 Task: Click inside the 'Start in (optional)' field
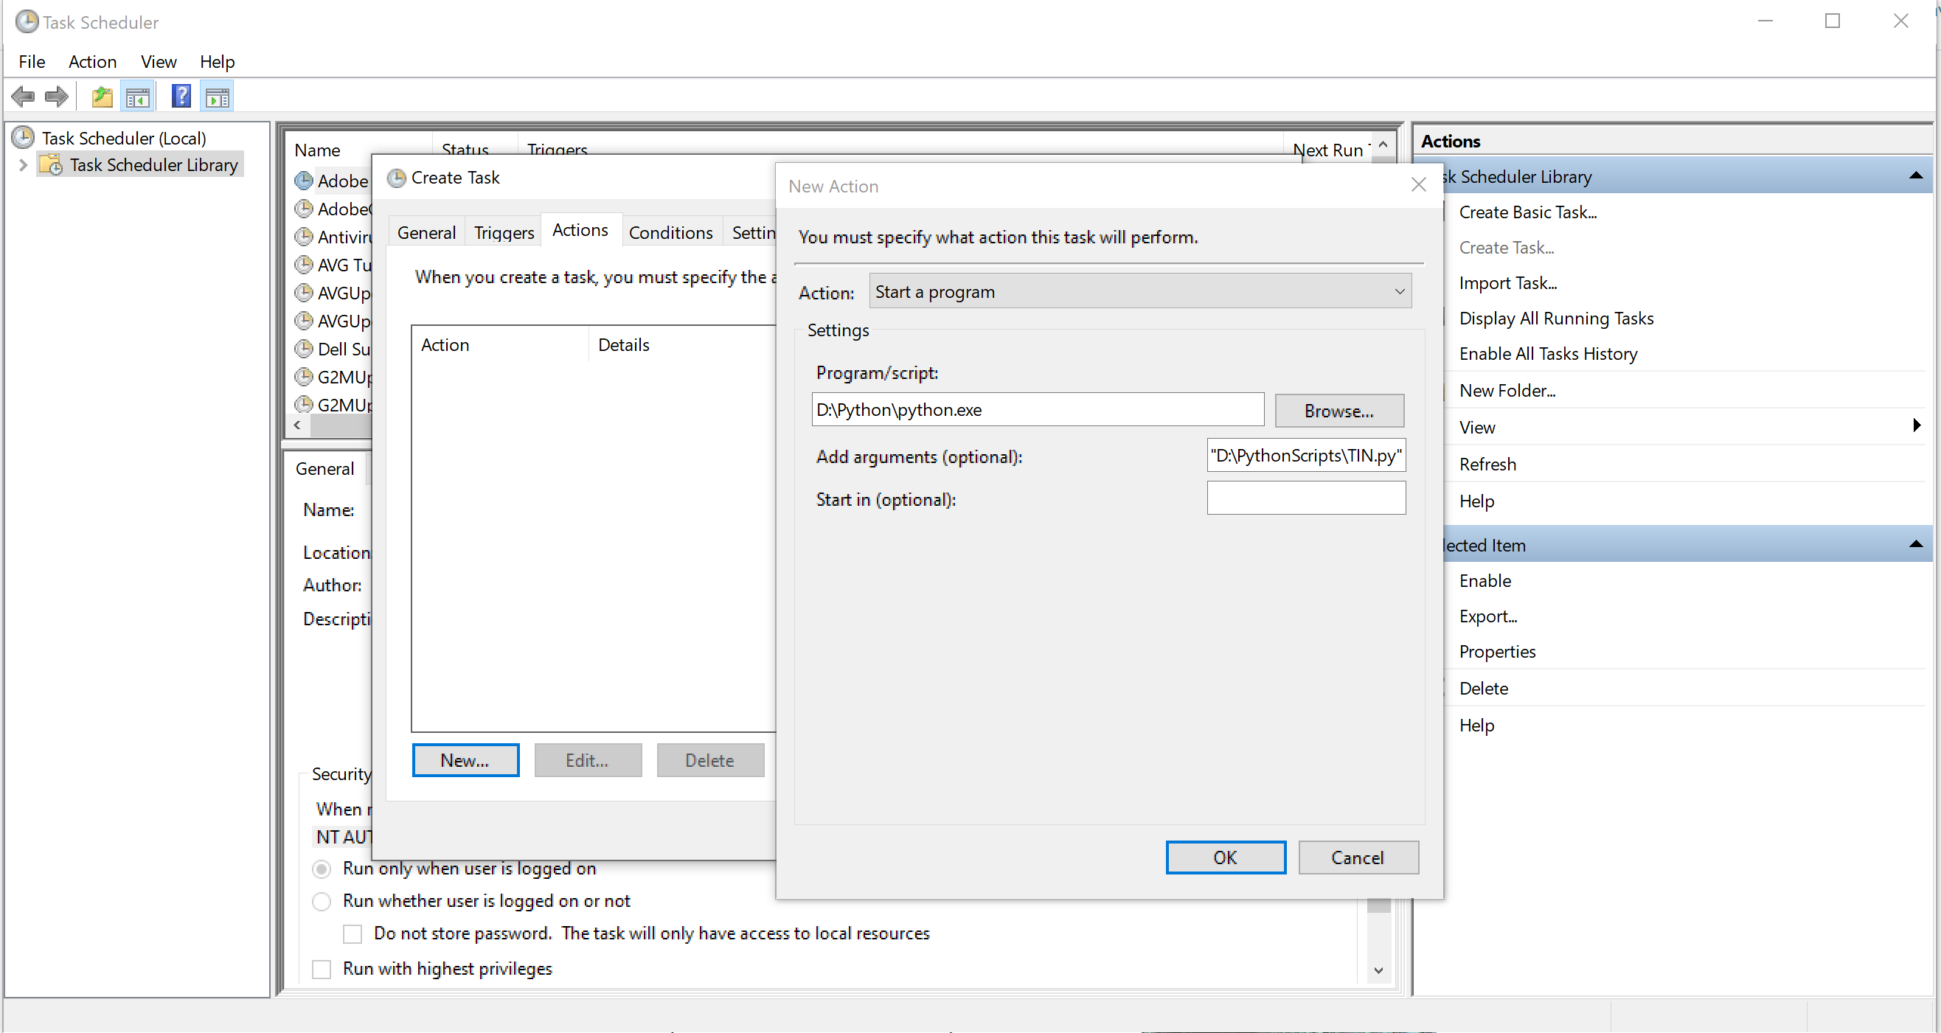tap(1306, 498)
